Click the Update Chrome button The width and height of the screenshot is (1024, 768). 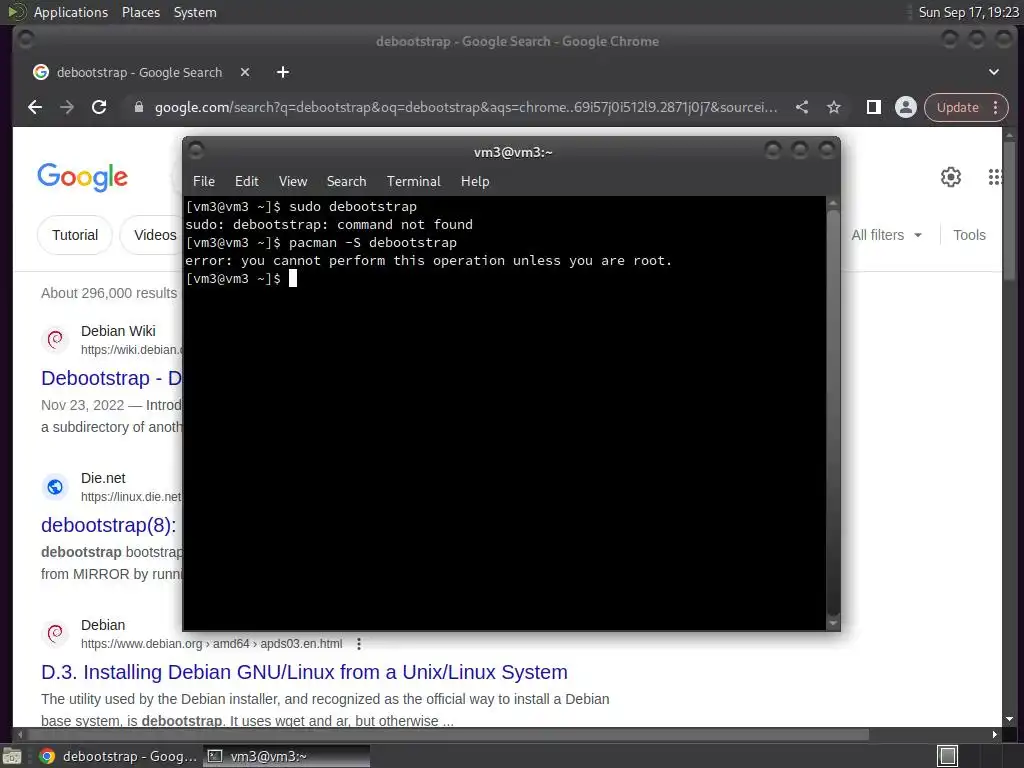(957, 107)
